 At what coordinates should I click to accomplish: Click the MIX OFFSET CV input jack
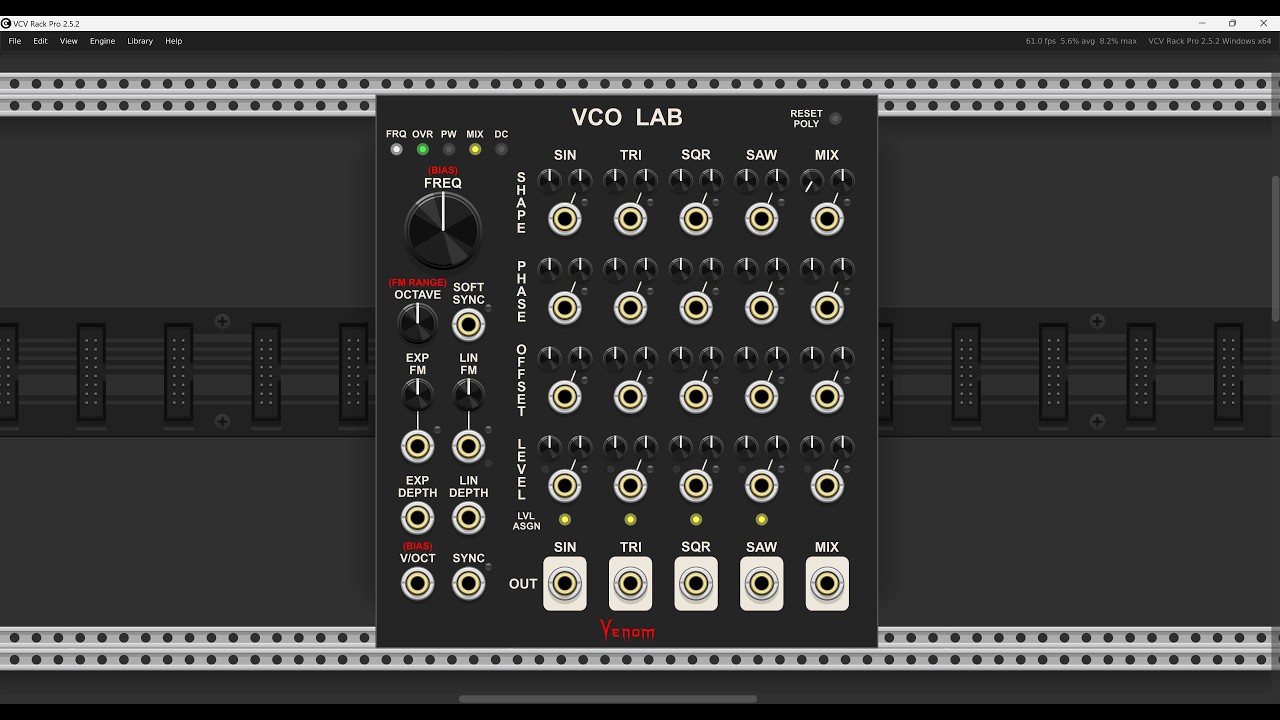(827, 397)
